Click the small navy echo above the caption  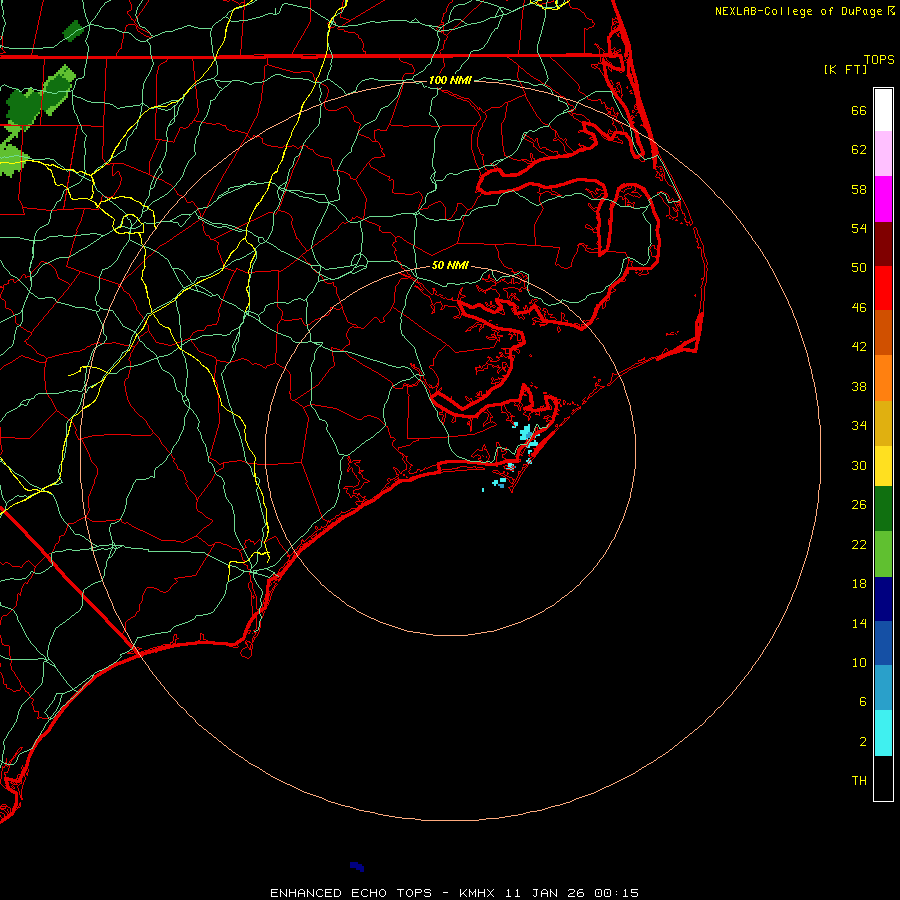(357, 866)
